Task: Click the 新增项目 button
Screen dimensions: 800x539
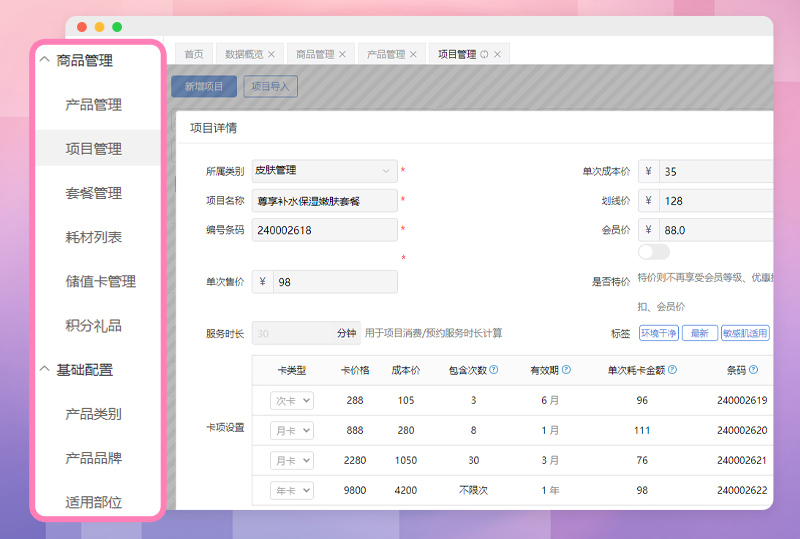Action: point(204,87)
